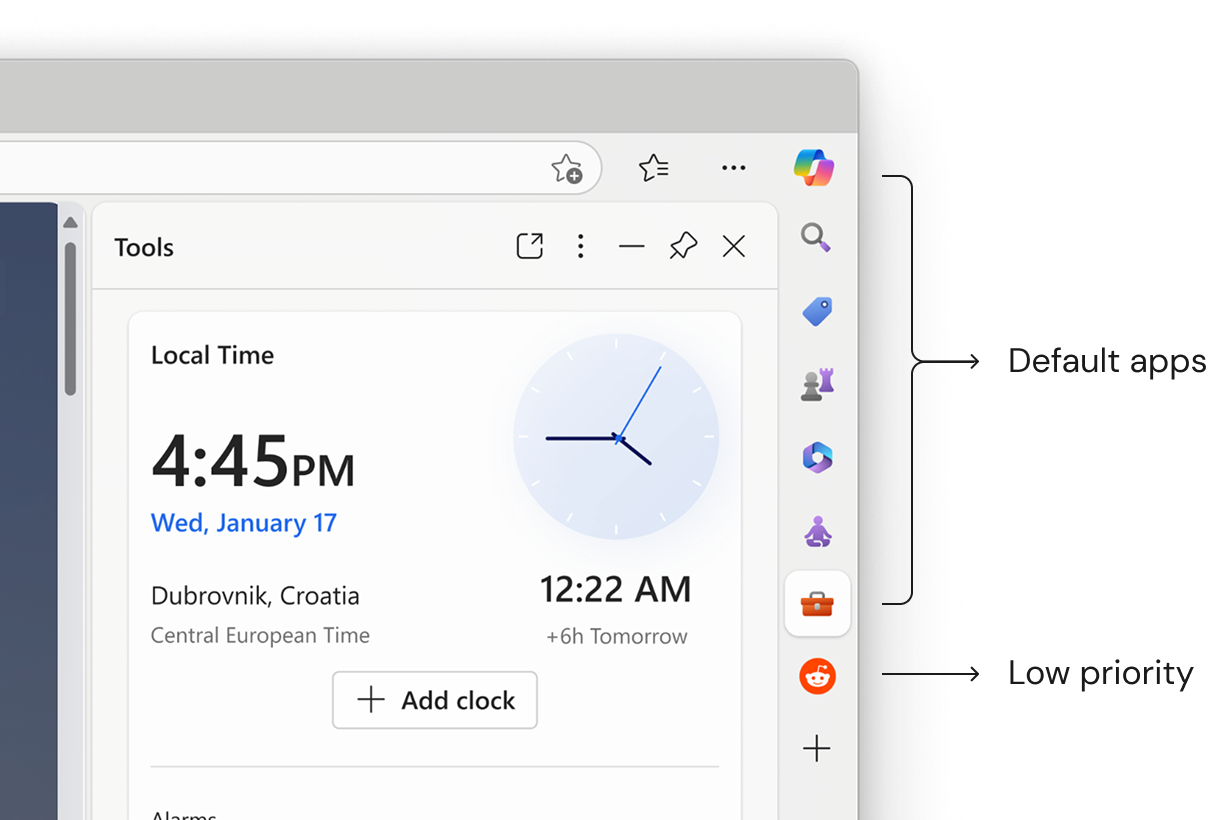Click the page scrollbar up arrow

coord(70,222)
